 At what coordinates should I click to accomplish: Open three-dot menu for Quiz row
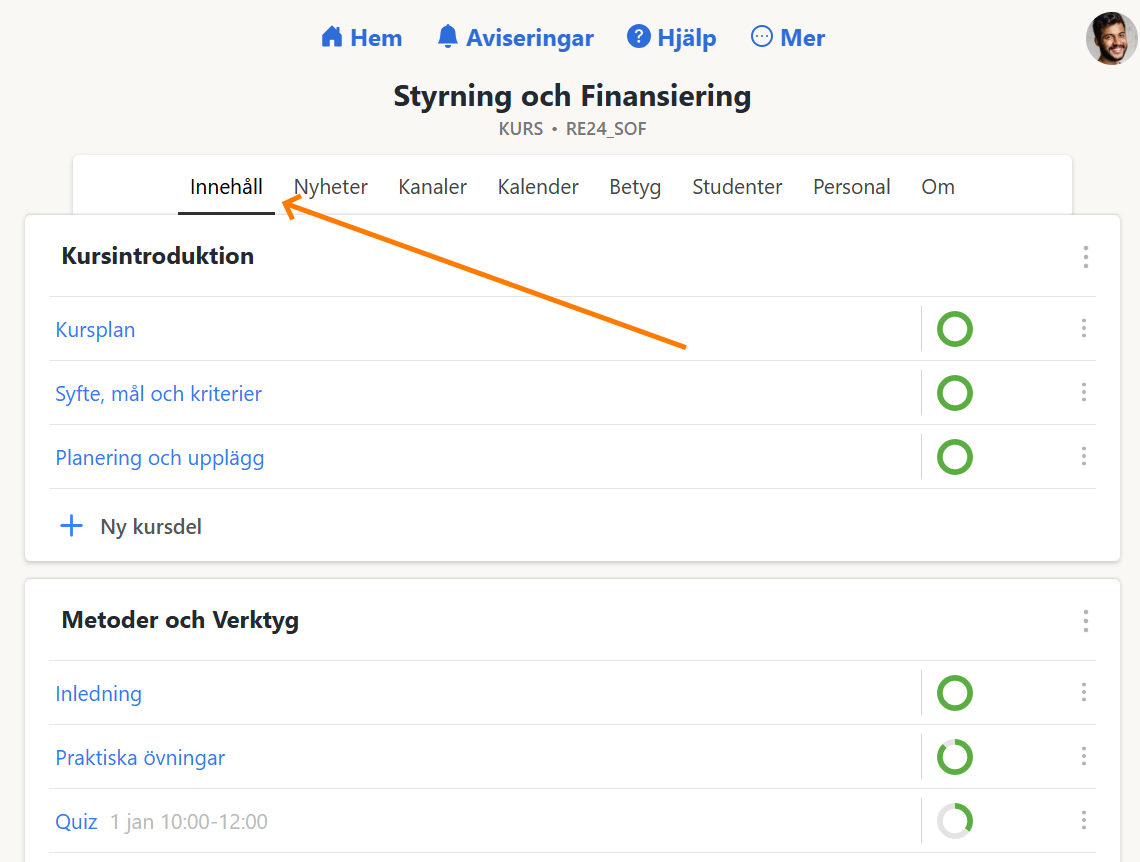click(x=1083, y=821)
